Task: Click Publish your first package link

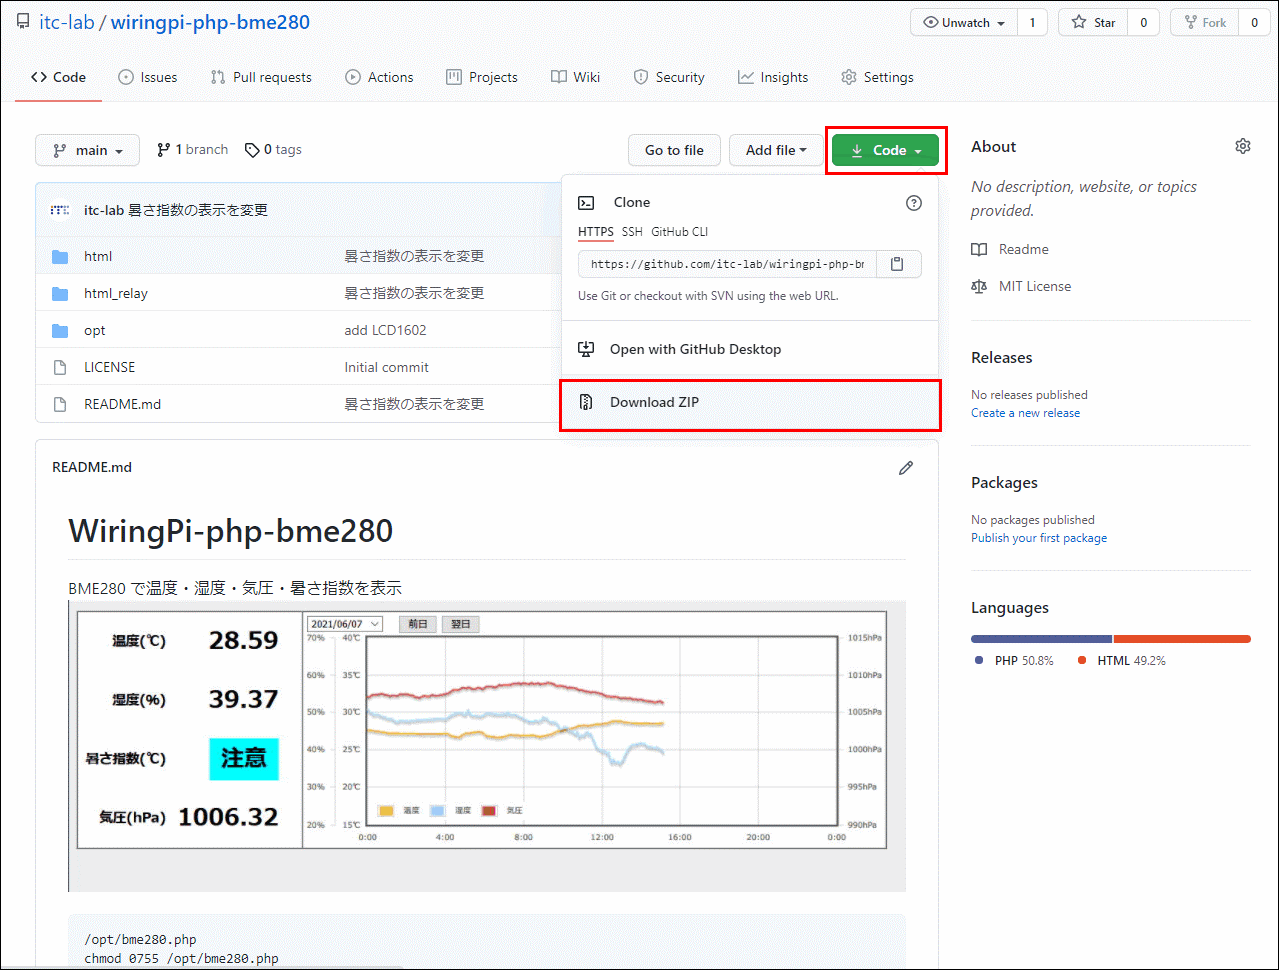Action: coord(1039,538)
